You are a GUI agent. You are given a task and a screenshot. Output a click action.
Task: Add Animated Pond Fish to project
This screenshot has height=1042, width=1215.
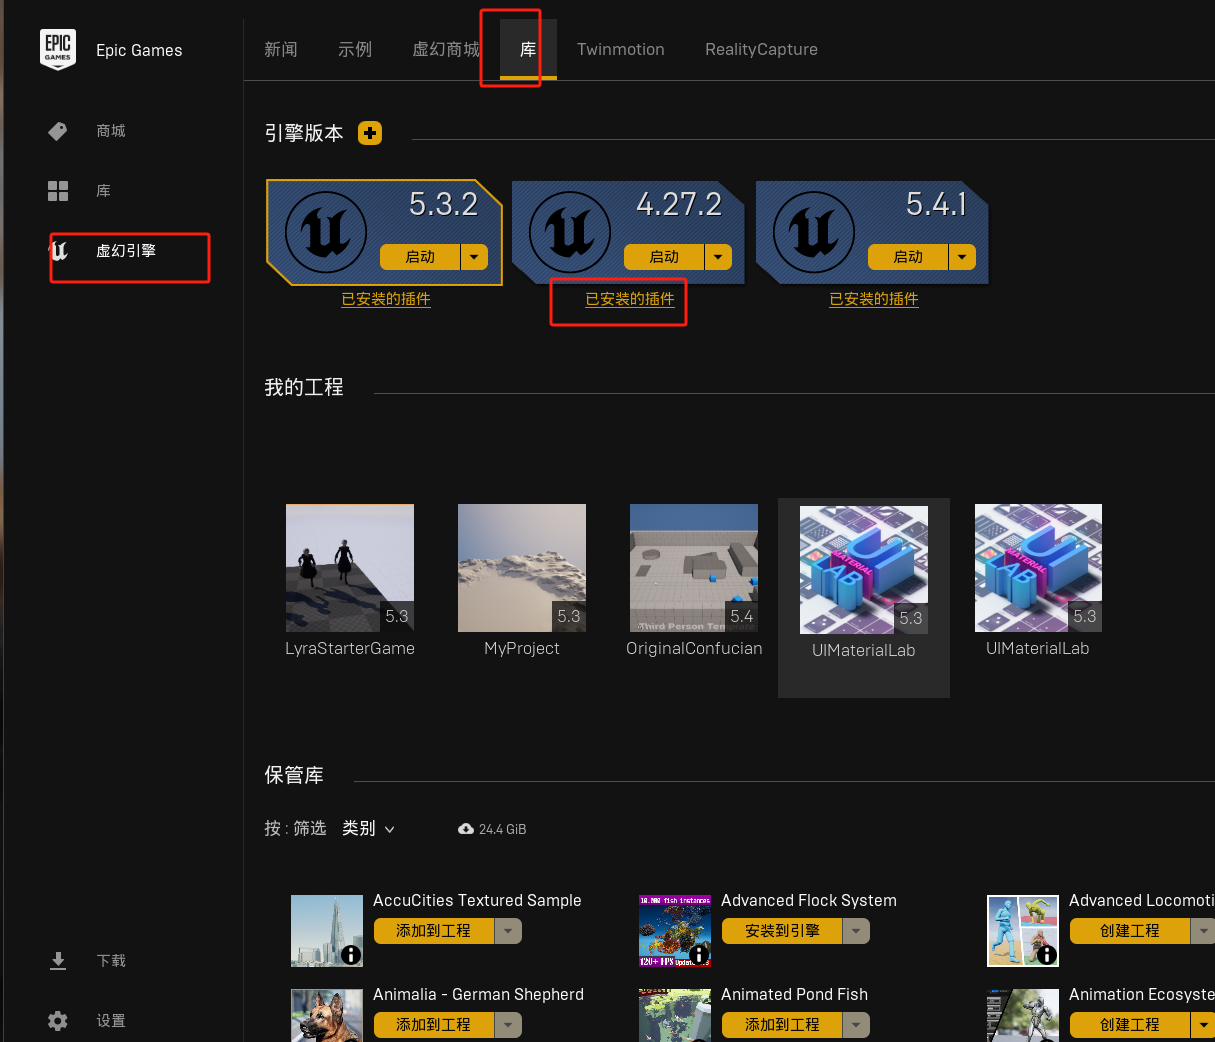(x=782, y=1025)
